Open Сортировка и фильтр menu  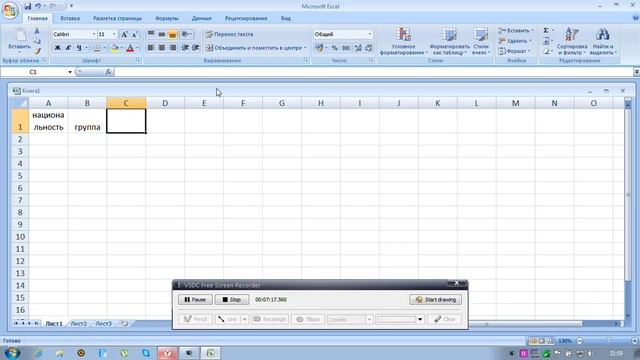(572, 41)
